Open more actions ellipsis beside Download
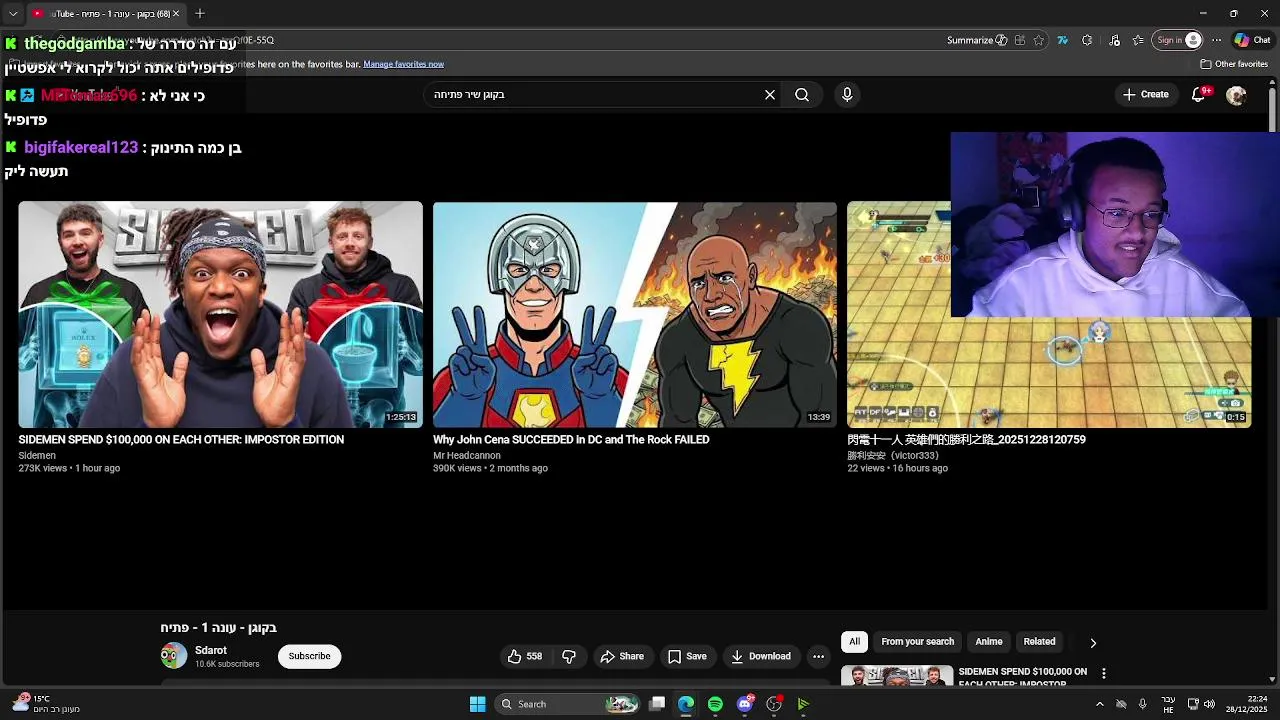This screenshot has width=1280, height=720. pos(818,656)
